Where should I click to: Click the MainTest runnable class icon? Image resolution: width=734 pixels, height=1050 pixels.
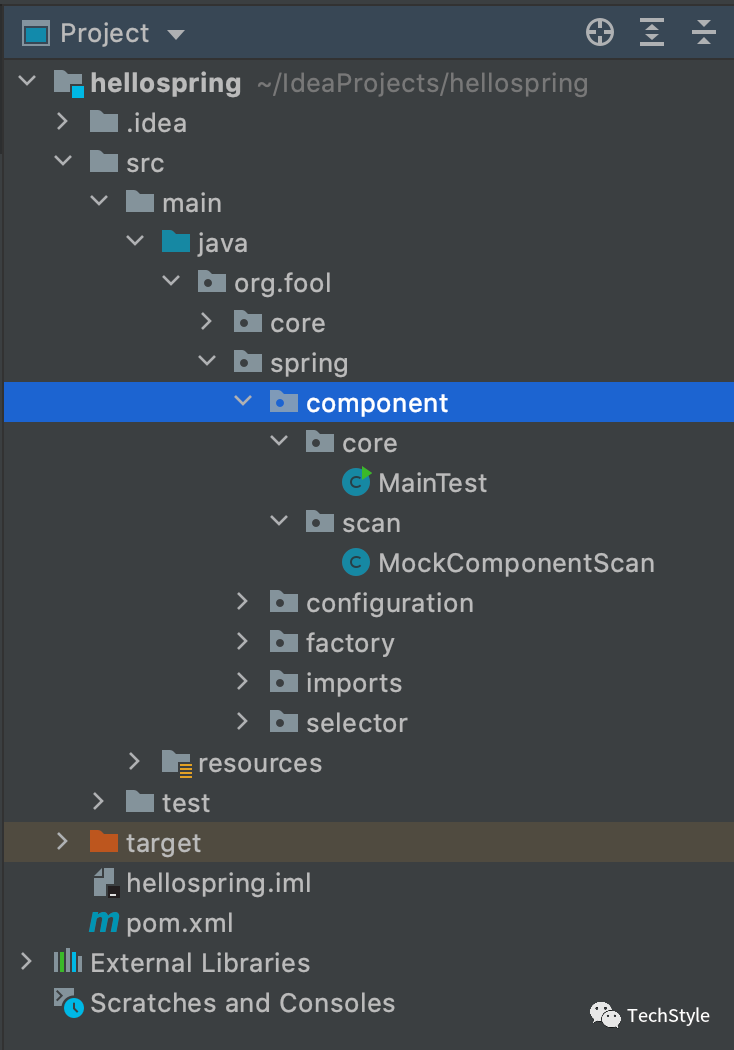click(356, 482)
